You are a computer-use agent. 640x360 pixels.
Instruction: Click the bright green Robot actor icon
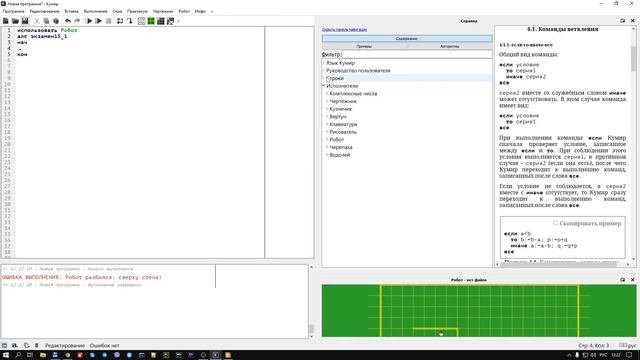click(151, 21)
